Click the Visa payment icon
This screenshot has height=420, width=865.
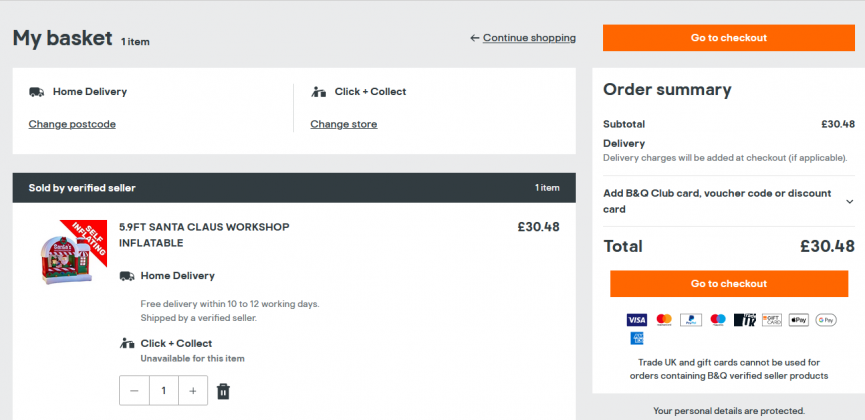637,320
